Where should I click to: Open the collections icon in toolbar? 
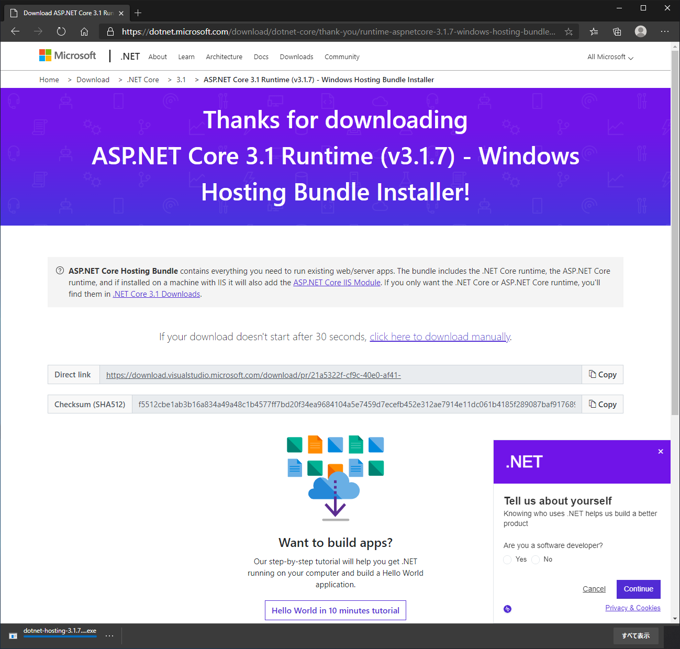coord(617,32)
